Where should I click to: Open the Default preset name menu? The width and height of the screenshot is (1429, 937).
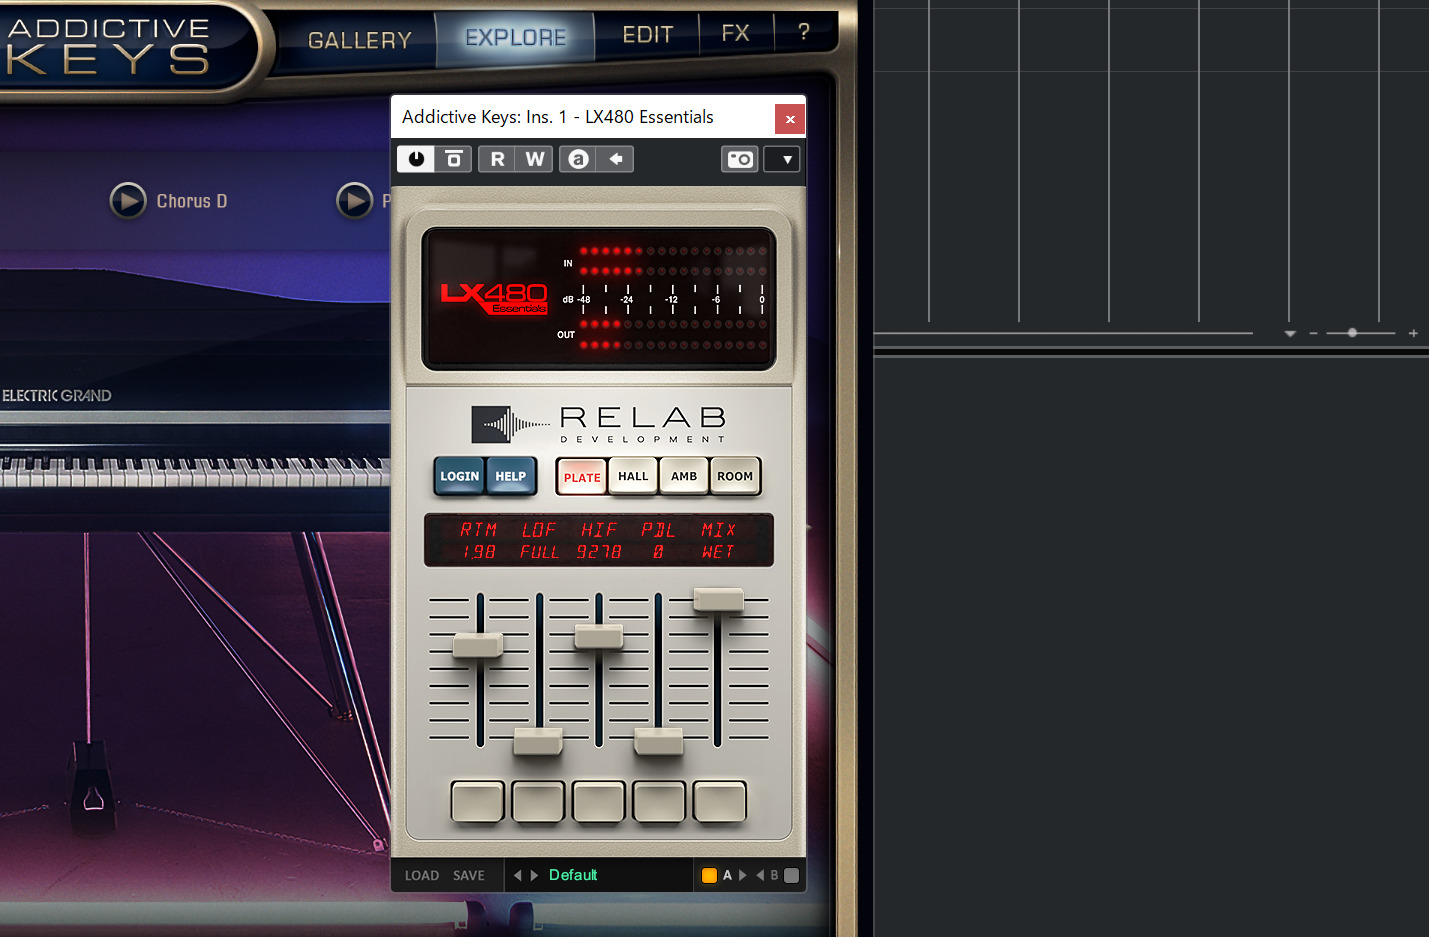(573, 875)
